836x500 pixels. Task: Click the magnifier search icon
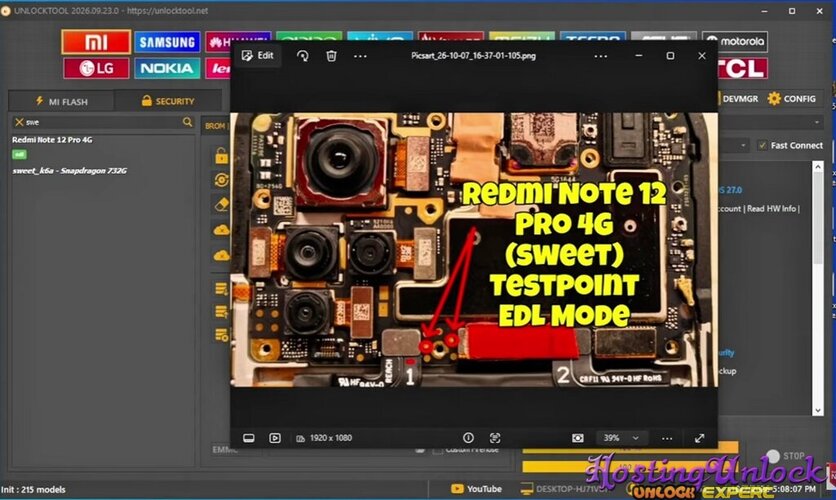point(187,122)
